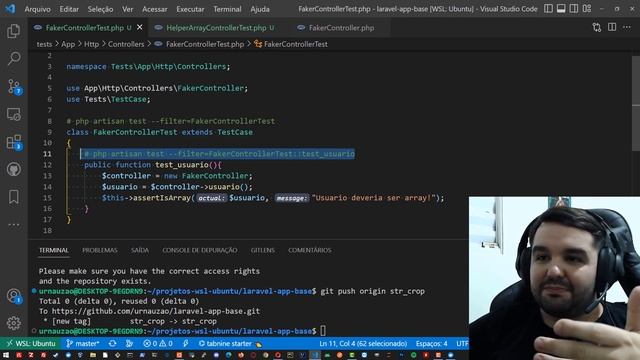The image size is (640, 360).
Task: Click the Synchronize Changes status bar icon
Action: [x=112, y=344]
